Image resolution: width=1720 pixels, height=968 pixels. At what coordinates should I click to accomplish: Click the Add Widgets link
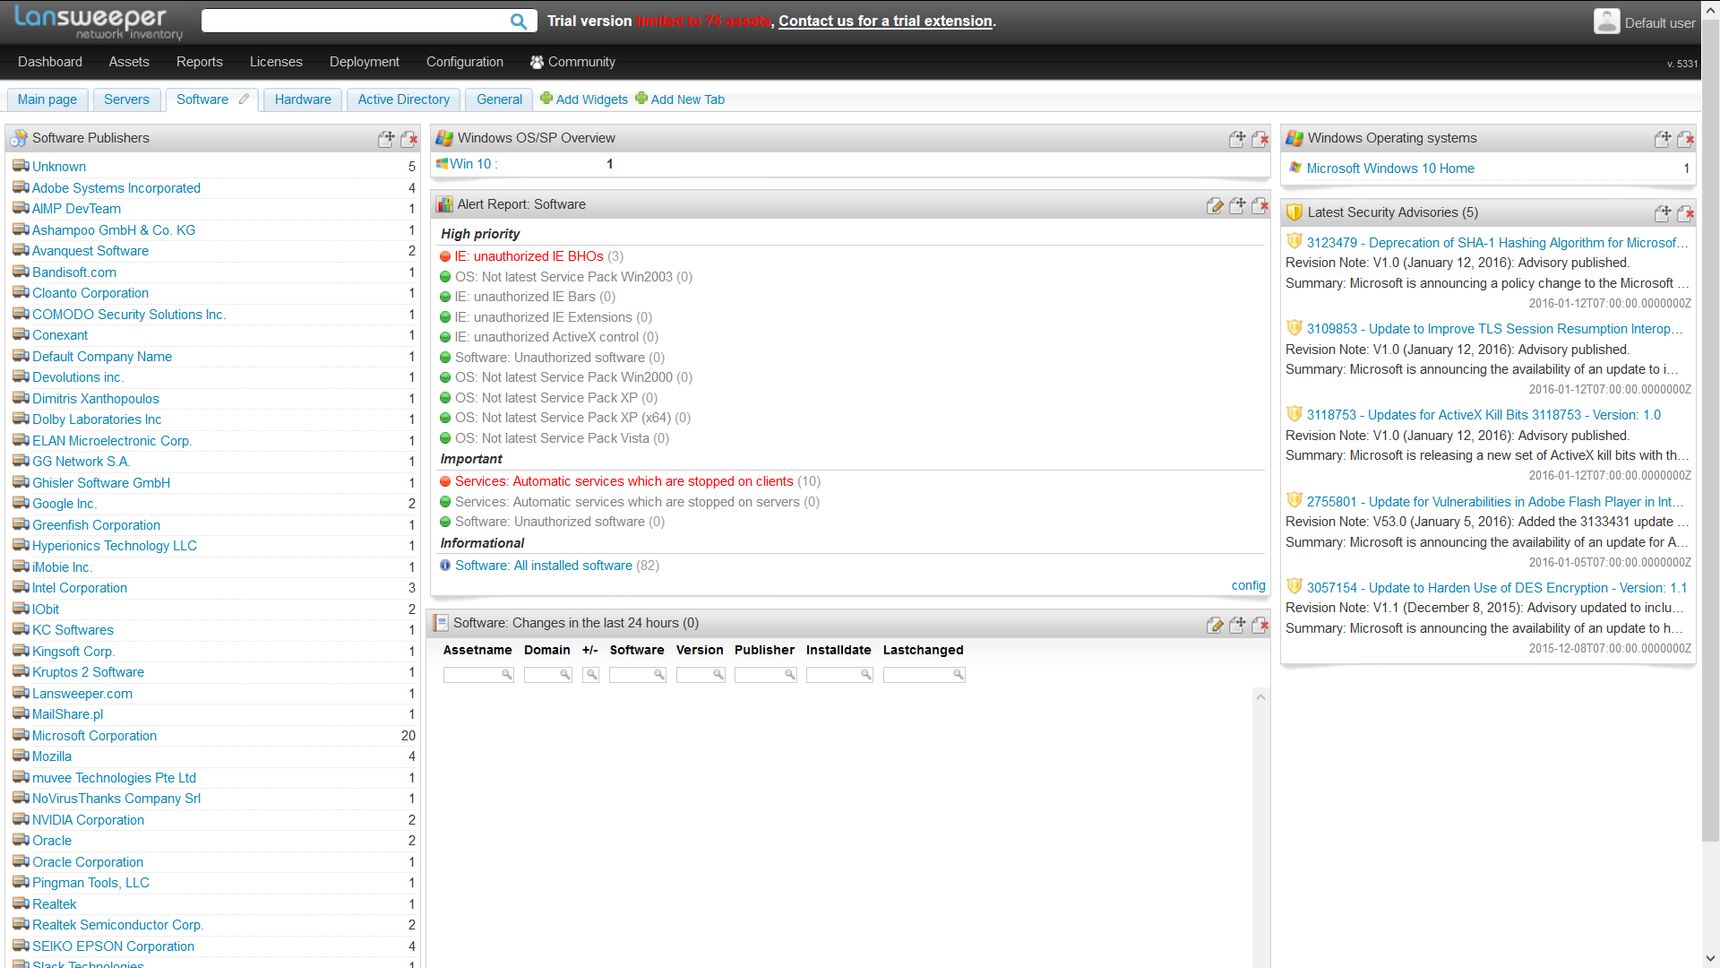[x=584, y=99]
